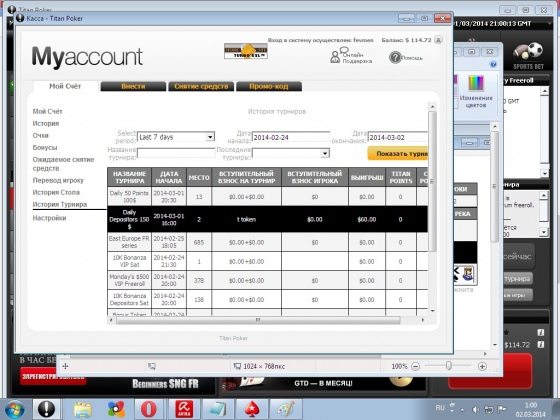Image resolution: width=560 pixels, height=420 pixels.
Task: Open История Стола in sidebar
Action: pyautogui.click(x=56, y=192)
